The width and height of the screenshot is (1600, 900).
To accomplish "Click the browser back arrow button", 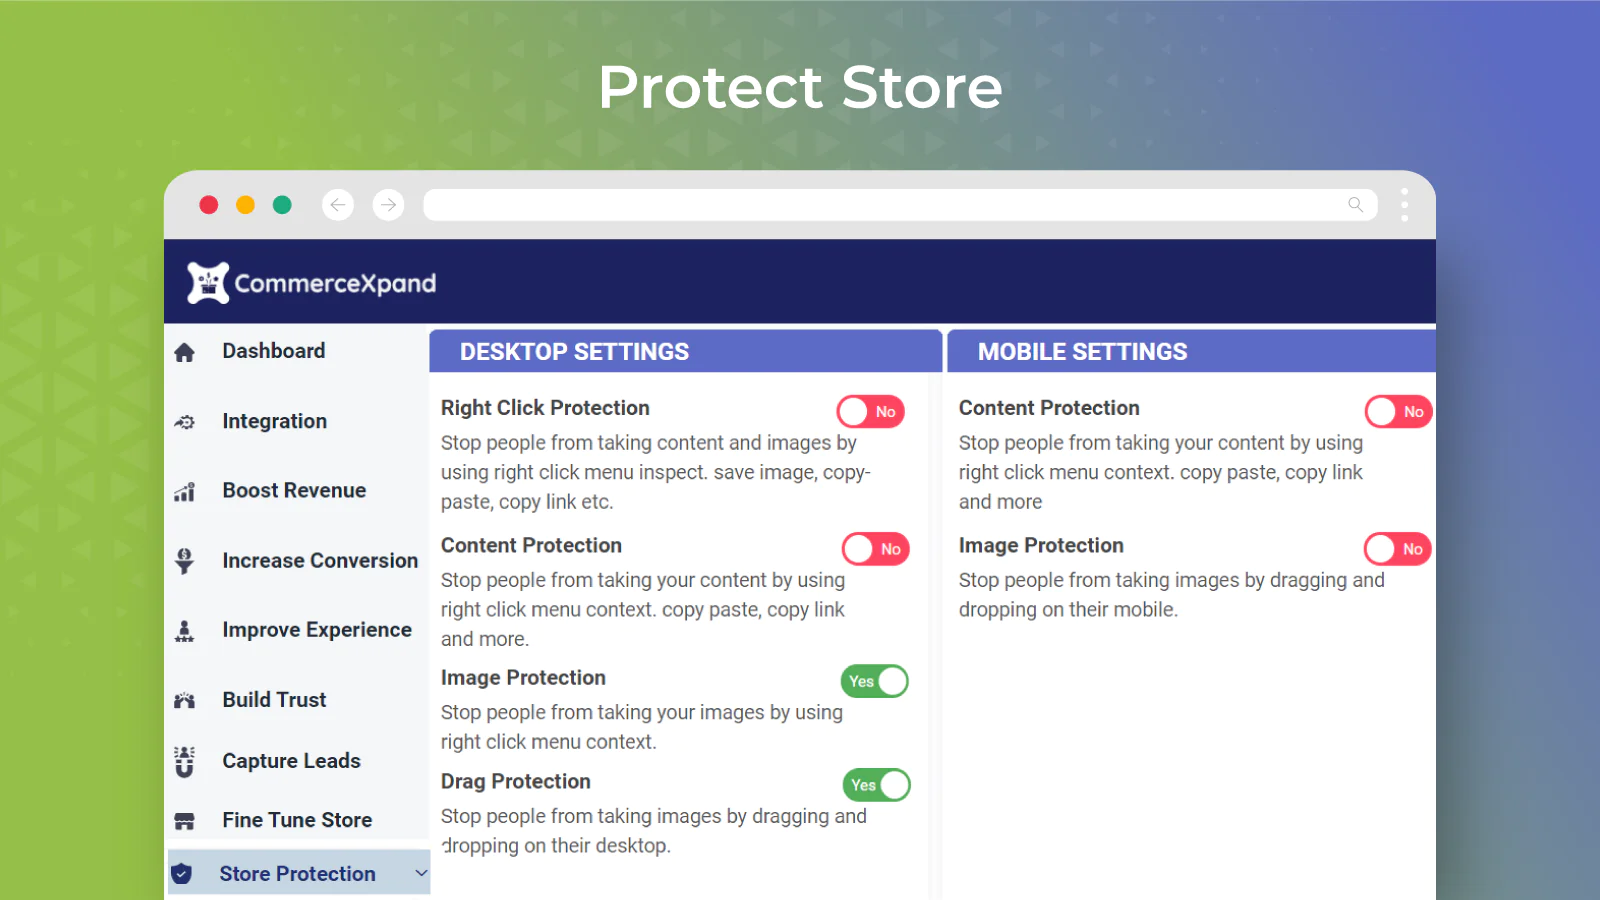I will pos(338,205).
